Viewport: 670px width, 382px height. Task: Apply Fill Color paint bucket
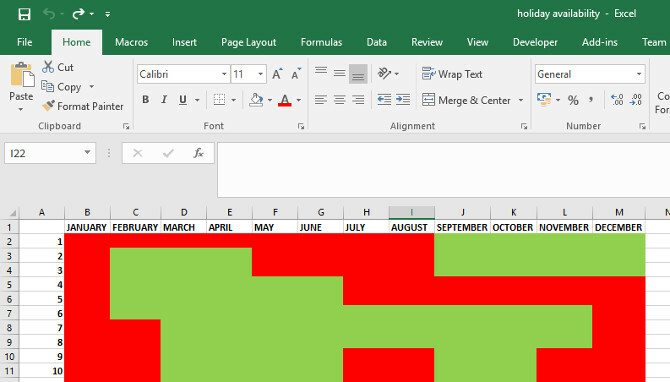point(256,100)
